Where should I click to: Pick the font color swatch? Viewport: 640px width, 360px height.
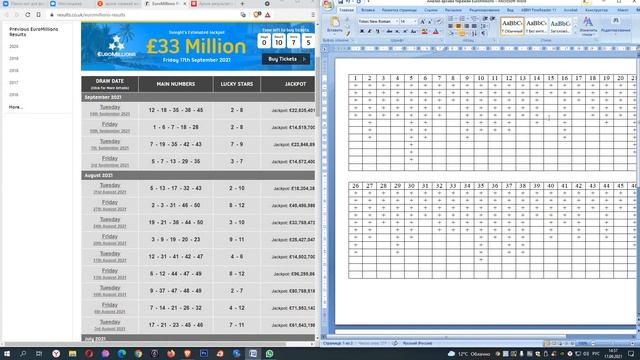(436, 31)
